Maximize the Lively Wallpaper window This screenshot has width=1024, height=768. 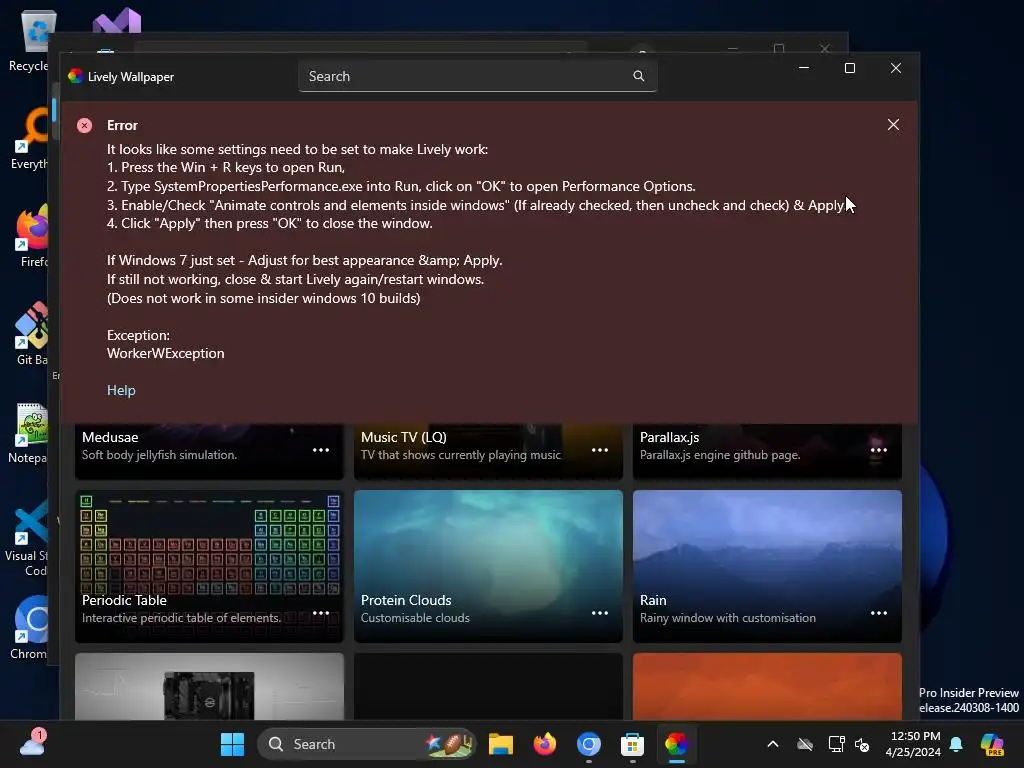pos(850,68)
